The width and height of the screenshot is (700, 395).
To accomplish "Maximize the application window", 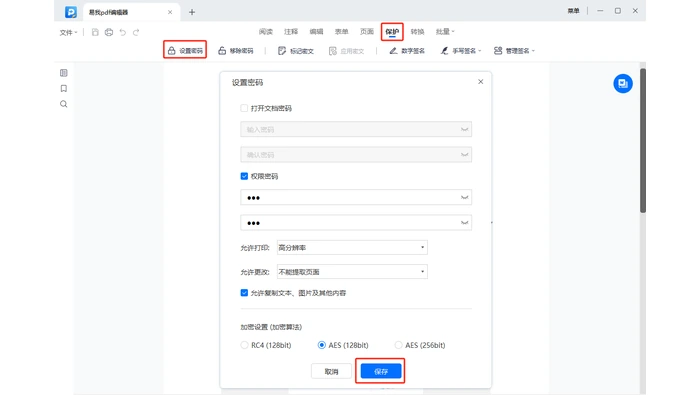I will click(x=618, y=11).
